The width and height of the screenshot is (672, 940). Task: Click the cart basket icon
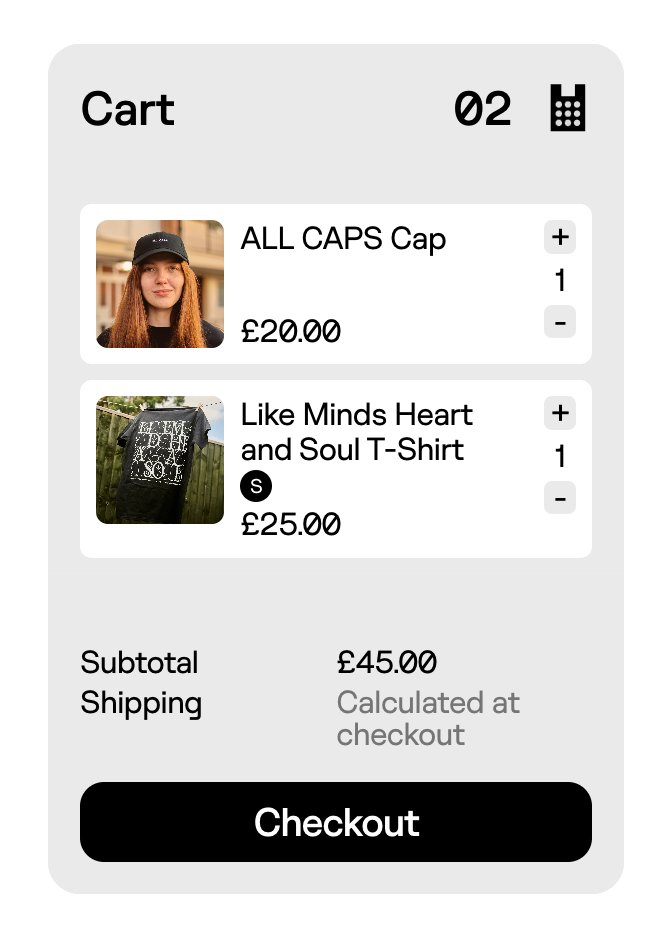(x=567, y=108)
